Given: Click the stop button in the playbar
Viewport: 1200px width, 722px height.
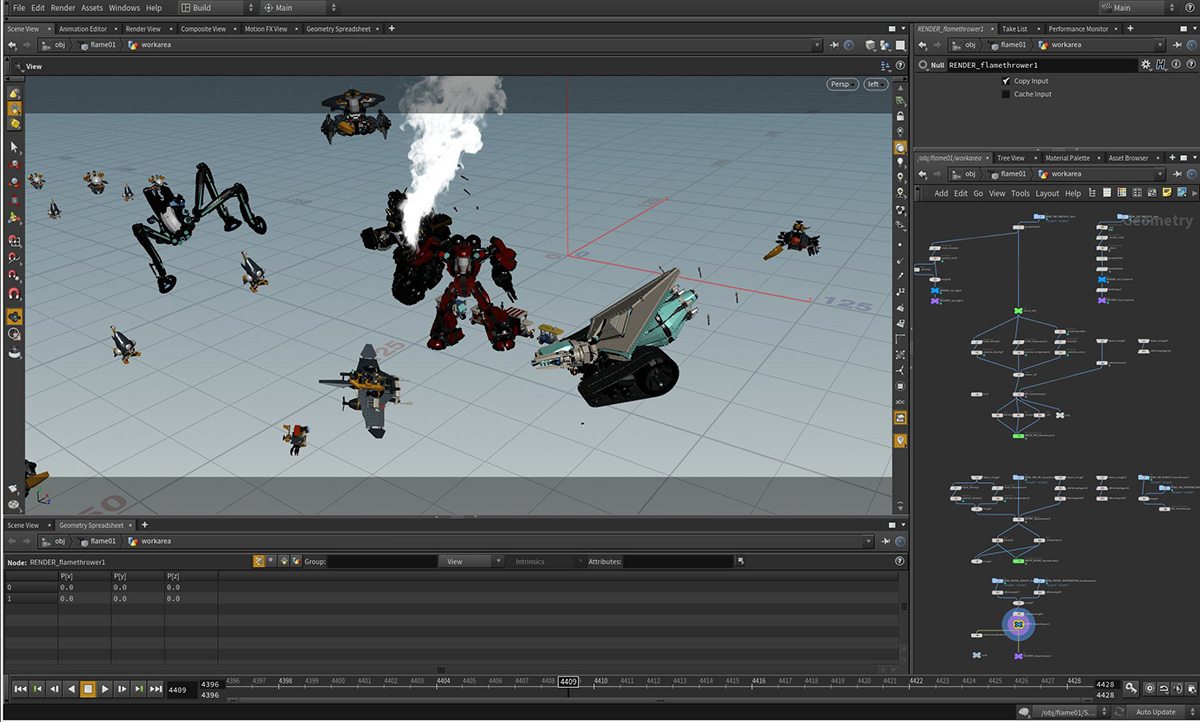Looking at the screenshot, I should [x=88, y=689].
